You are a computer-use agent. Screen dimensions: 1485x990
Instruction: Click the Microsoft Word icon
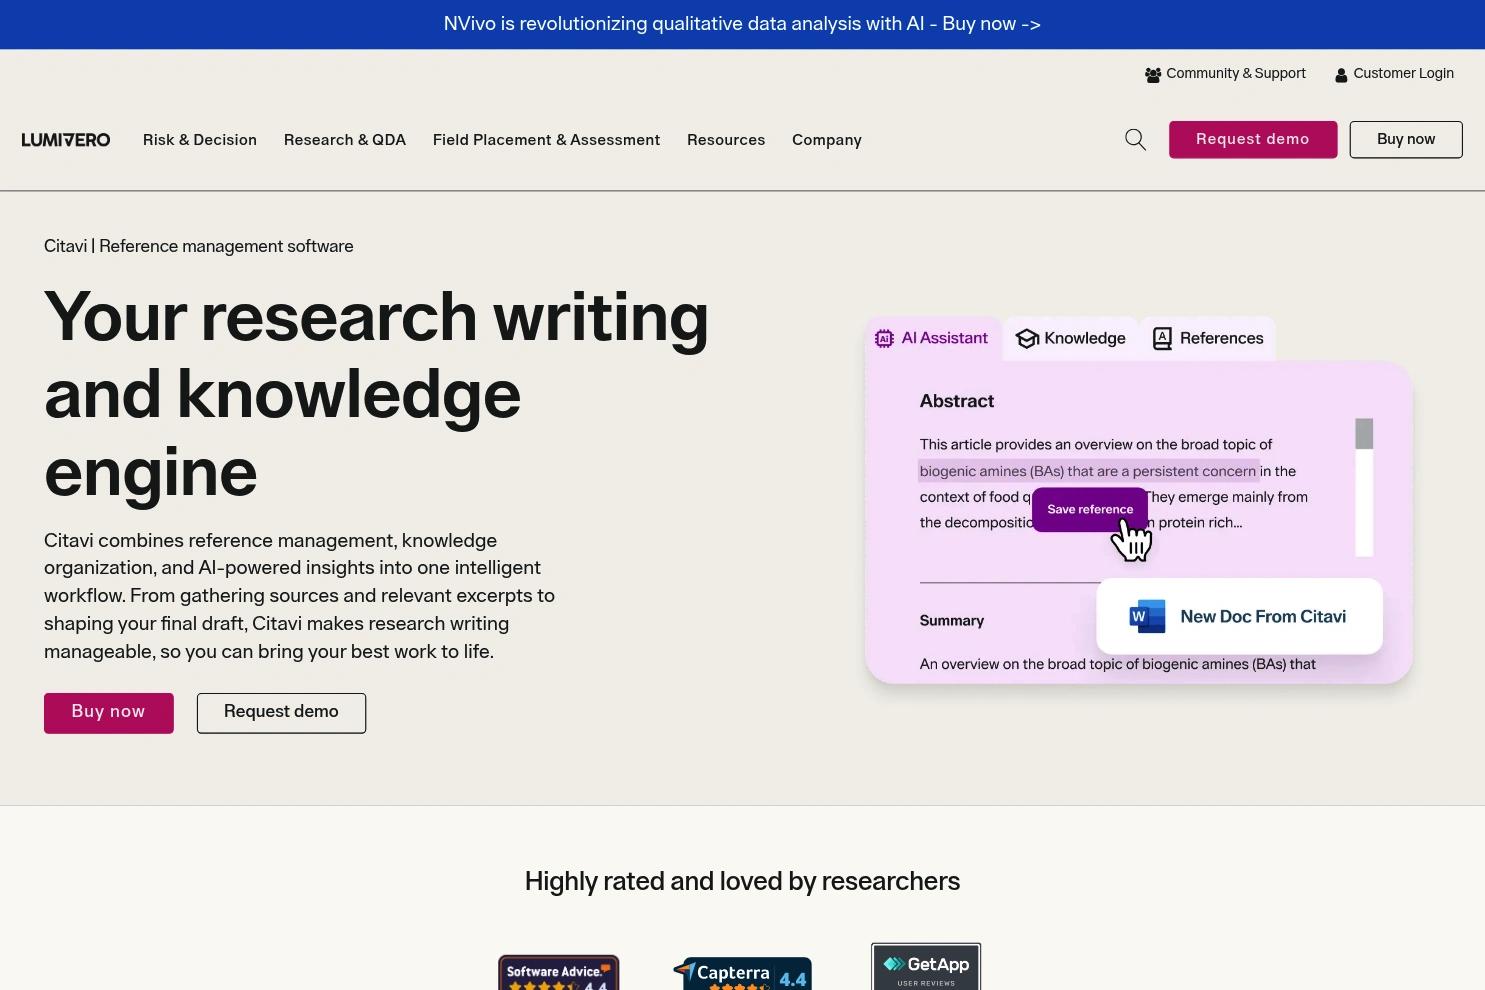tap(1147, 617)
